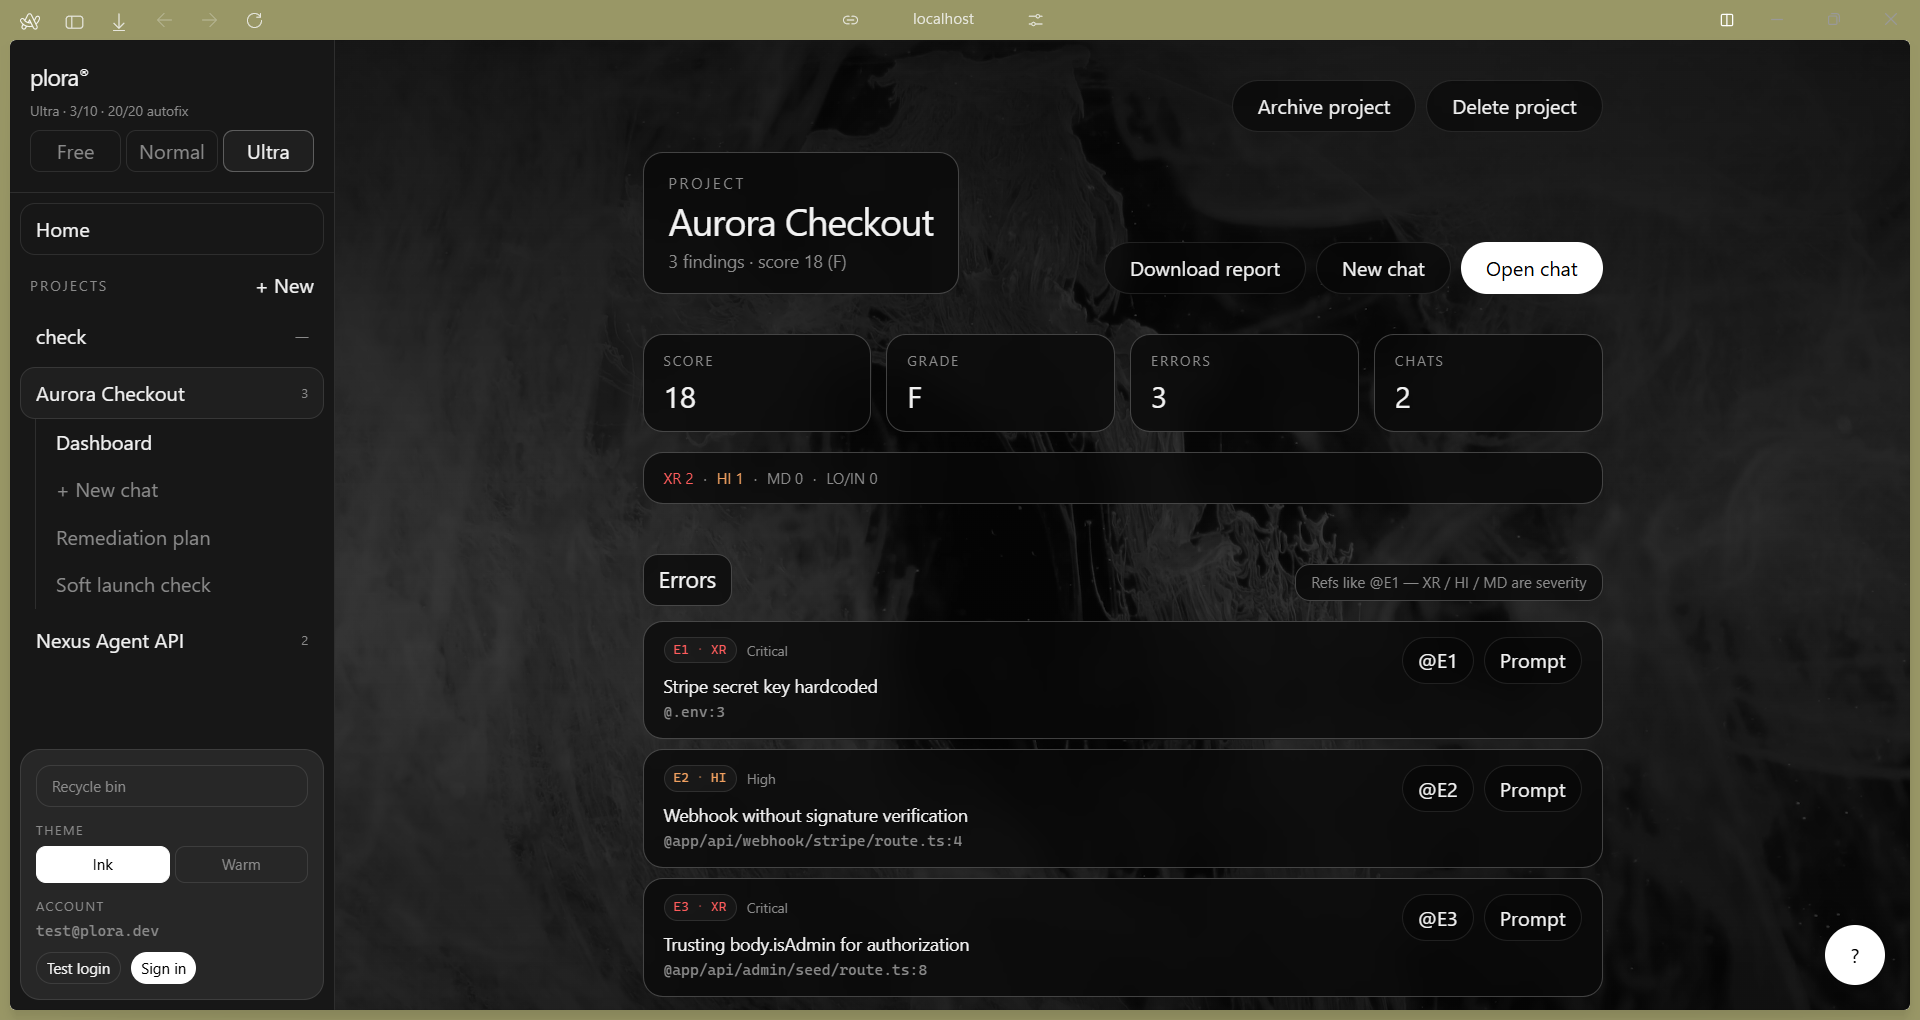This screenshot has width=1920, height=1020.
Task: Reload the page with the refresh icon
Action: [254, 20]
